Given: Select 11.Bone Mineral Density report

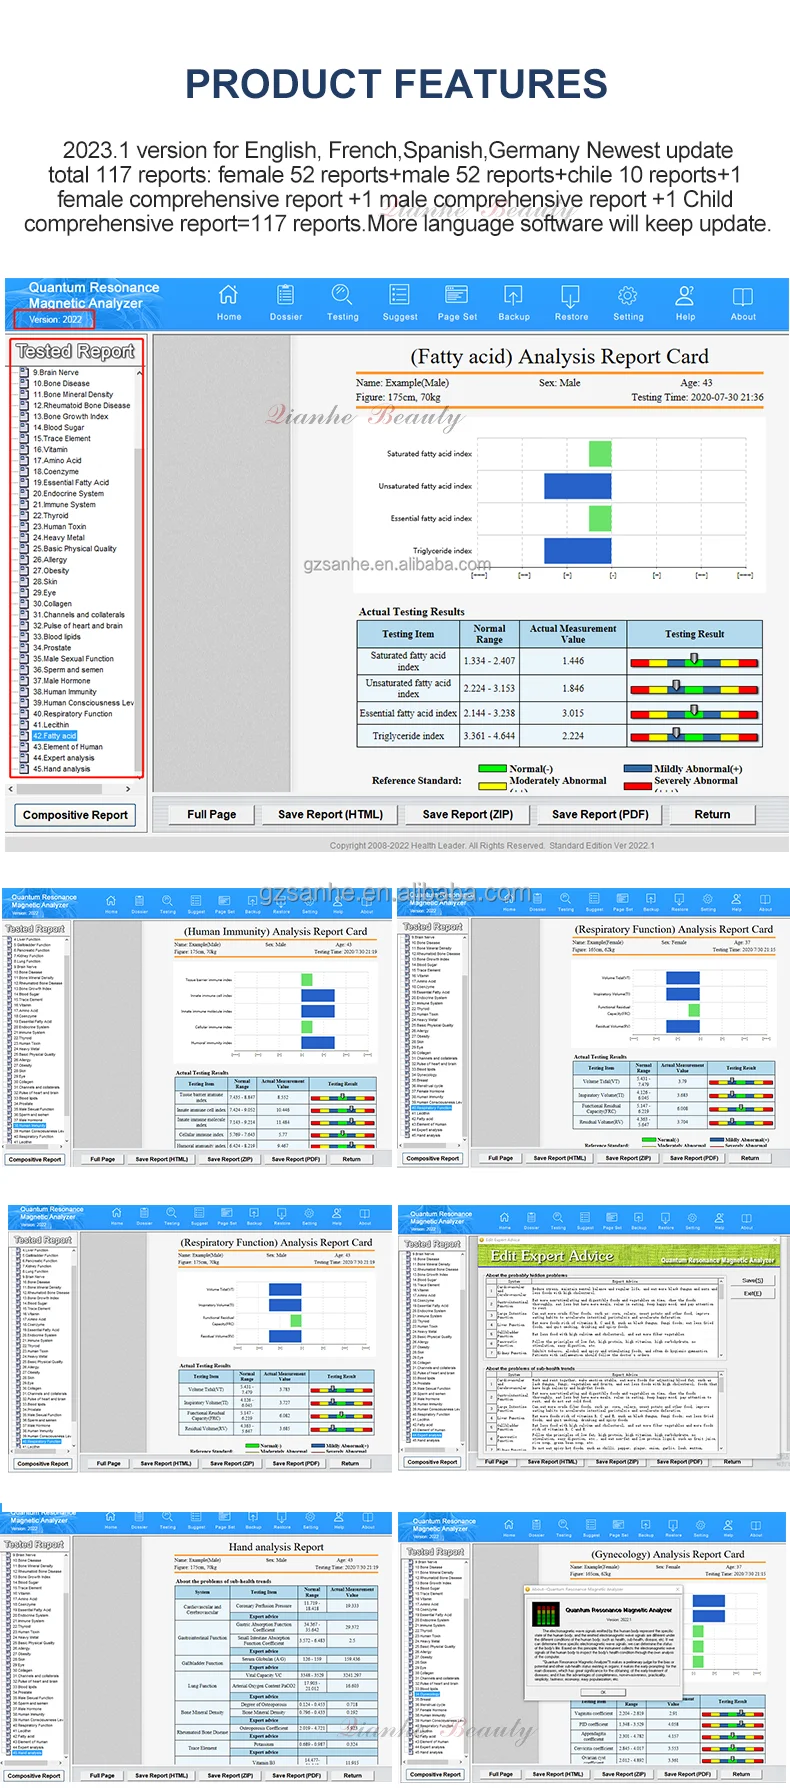Looking at the screenshot, I should click(x=73, y=394).
